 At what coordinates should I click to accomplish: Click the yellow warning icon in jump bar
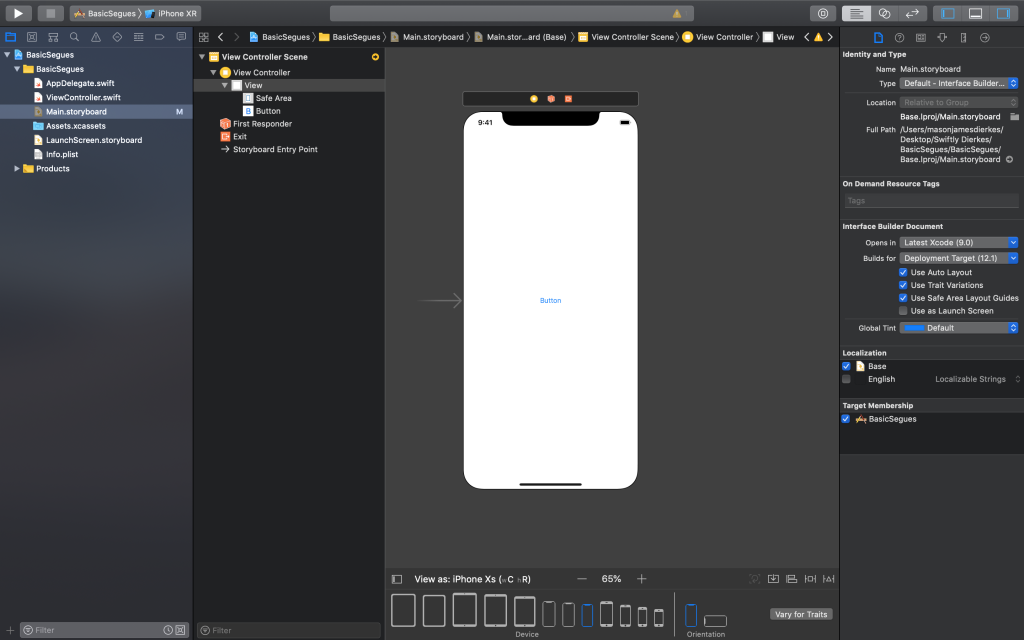pyautogui.click(x=818, y=37)
